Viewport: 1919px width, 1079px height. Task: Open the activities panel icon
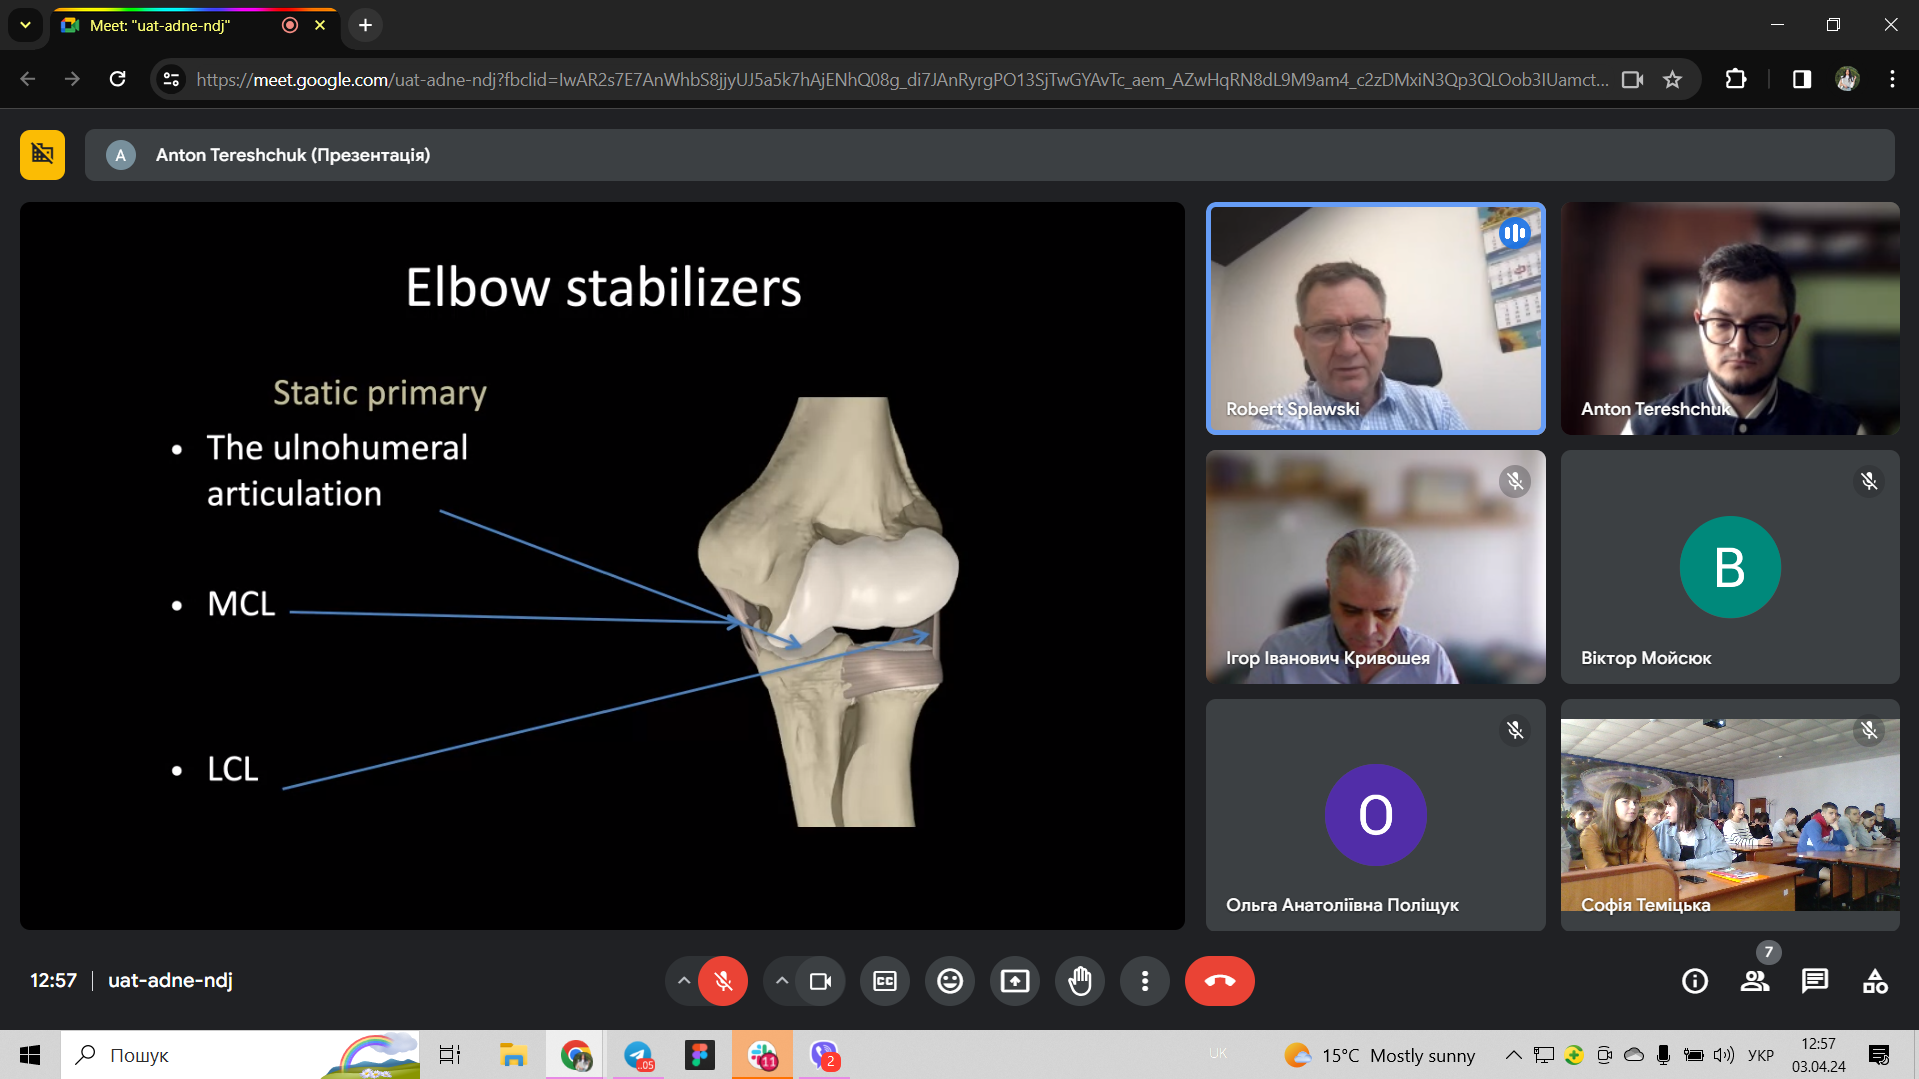[x=1875, y=981]
